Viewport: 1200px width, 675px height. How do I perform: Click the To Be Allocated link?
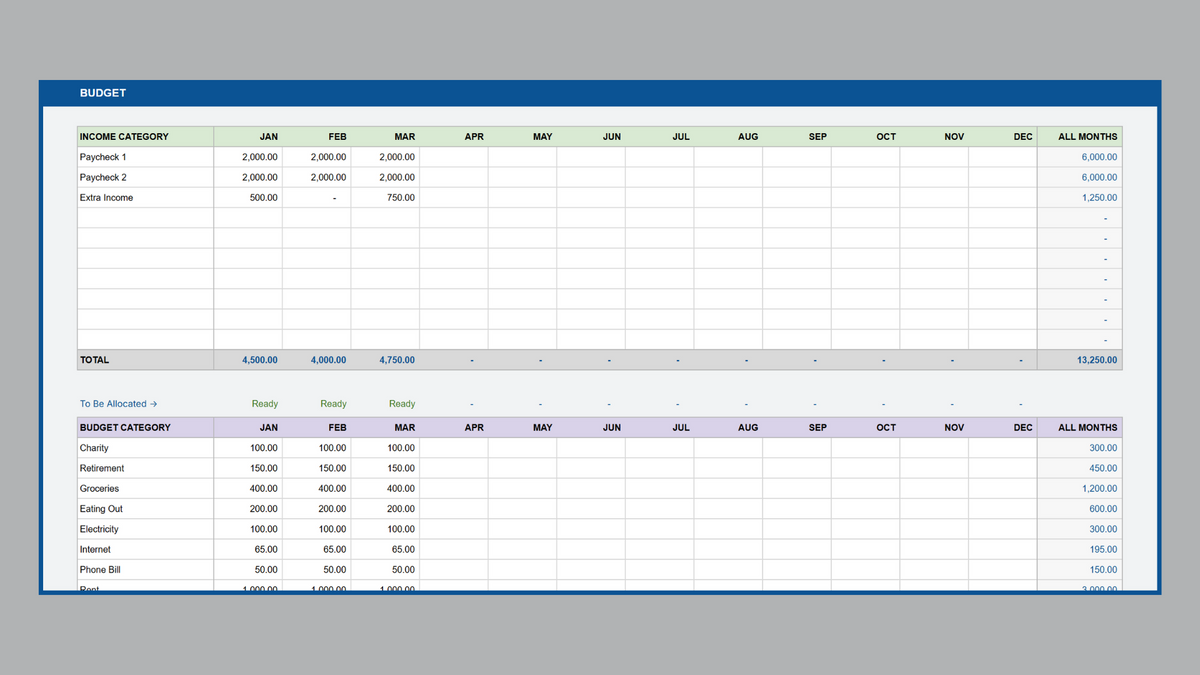pos(118,404)
